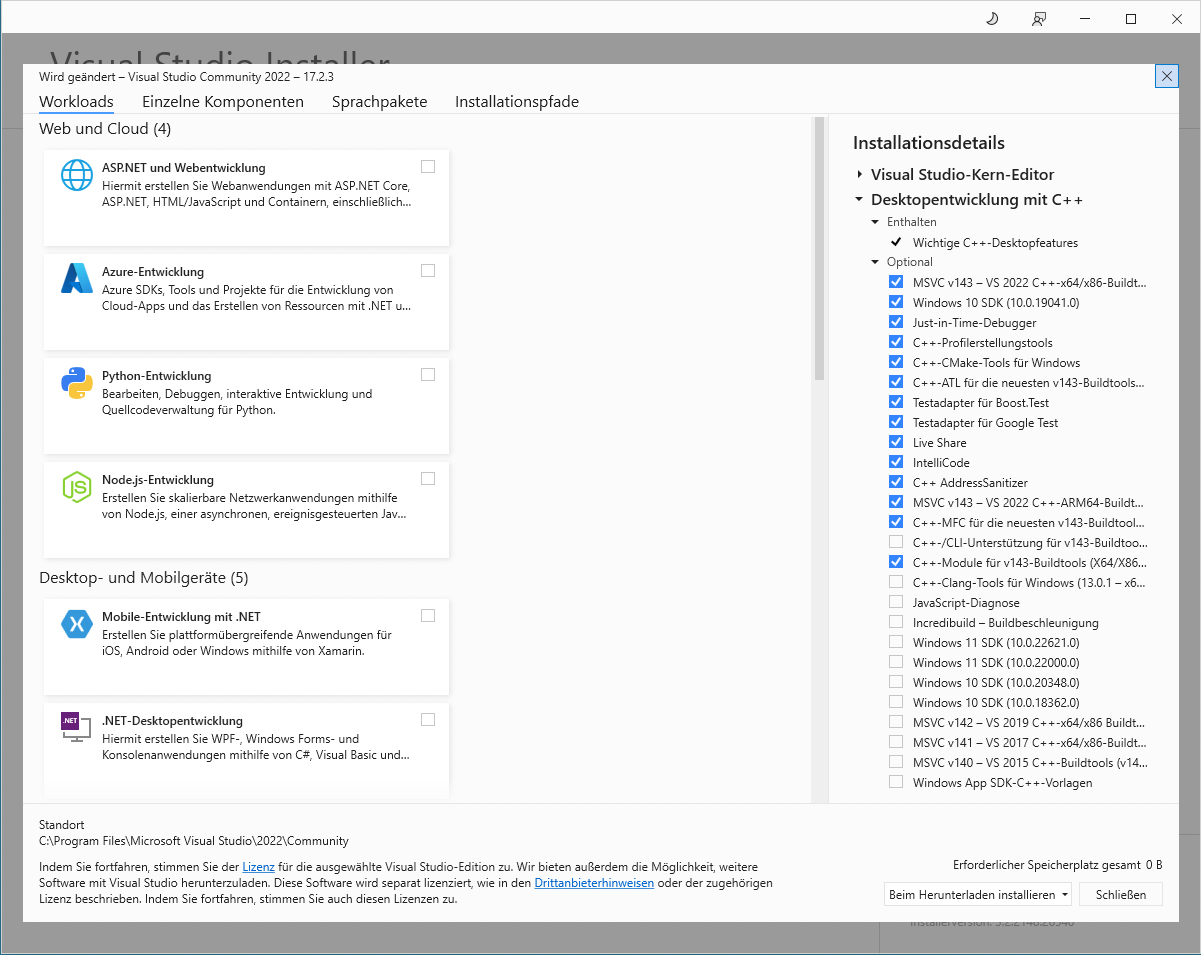Uncheck MSVC v143 ARM64 build tools

pos(896,502)
